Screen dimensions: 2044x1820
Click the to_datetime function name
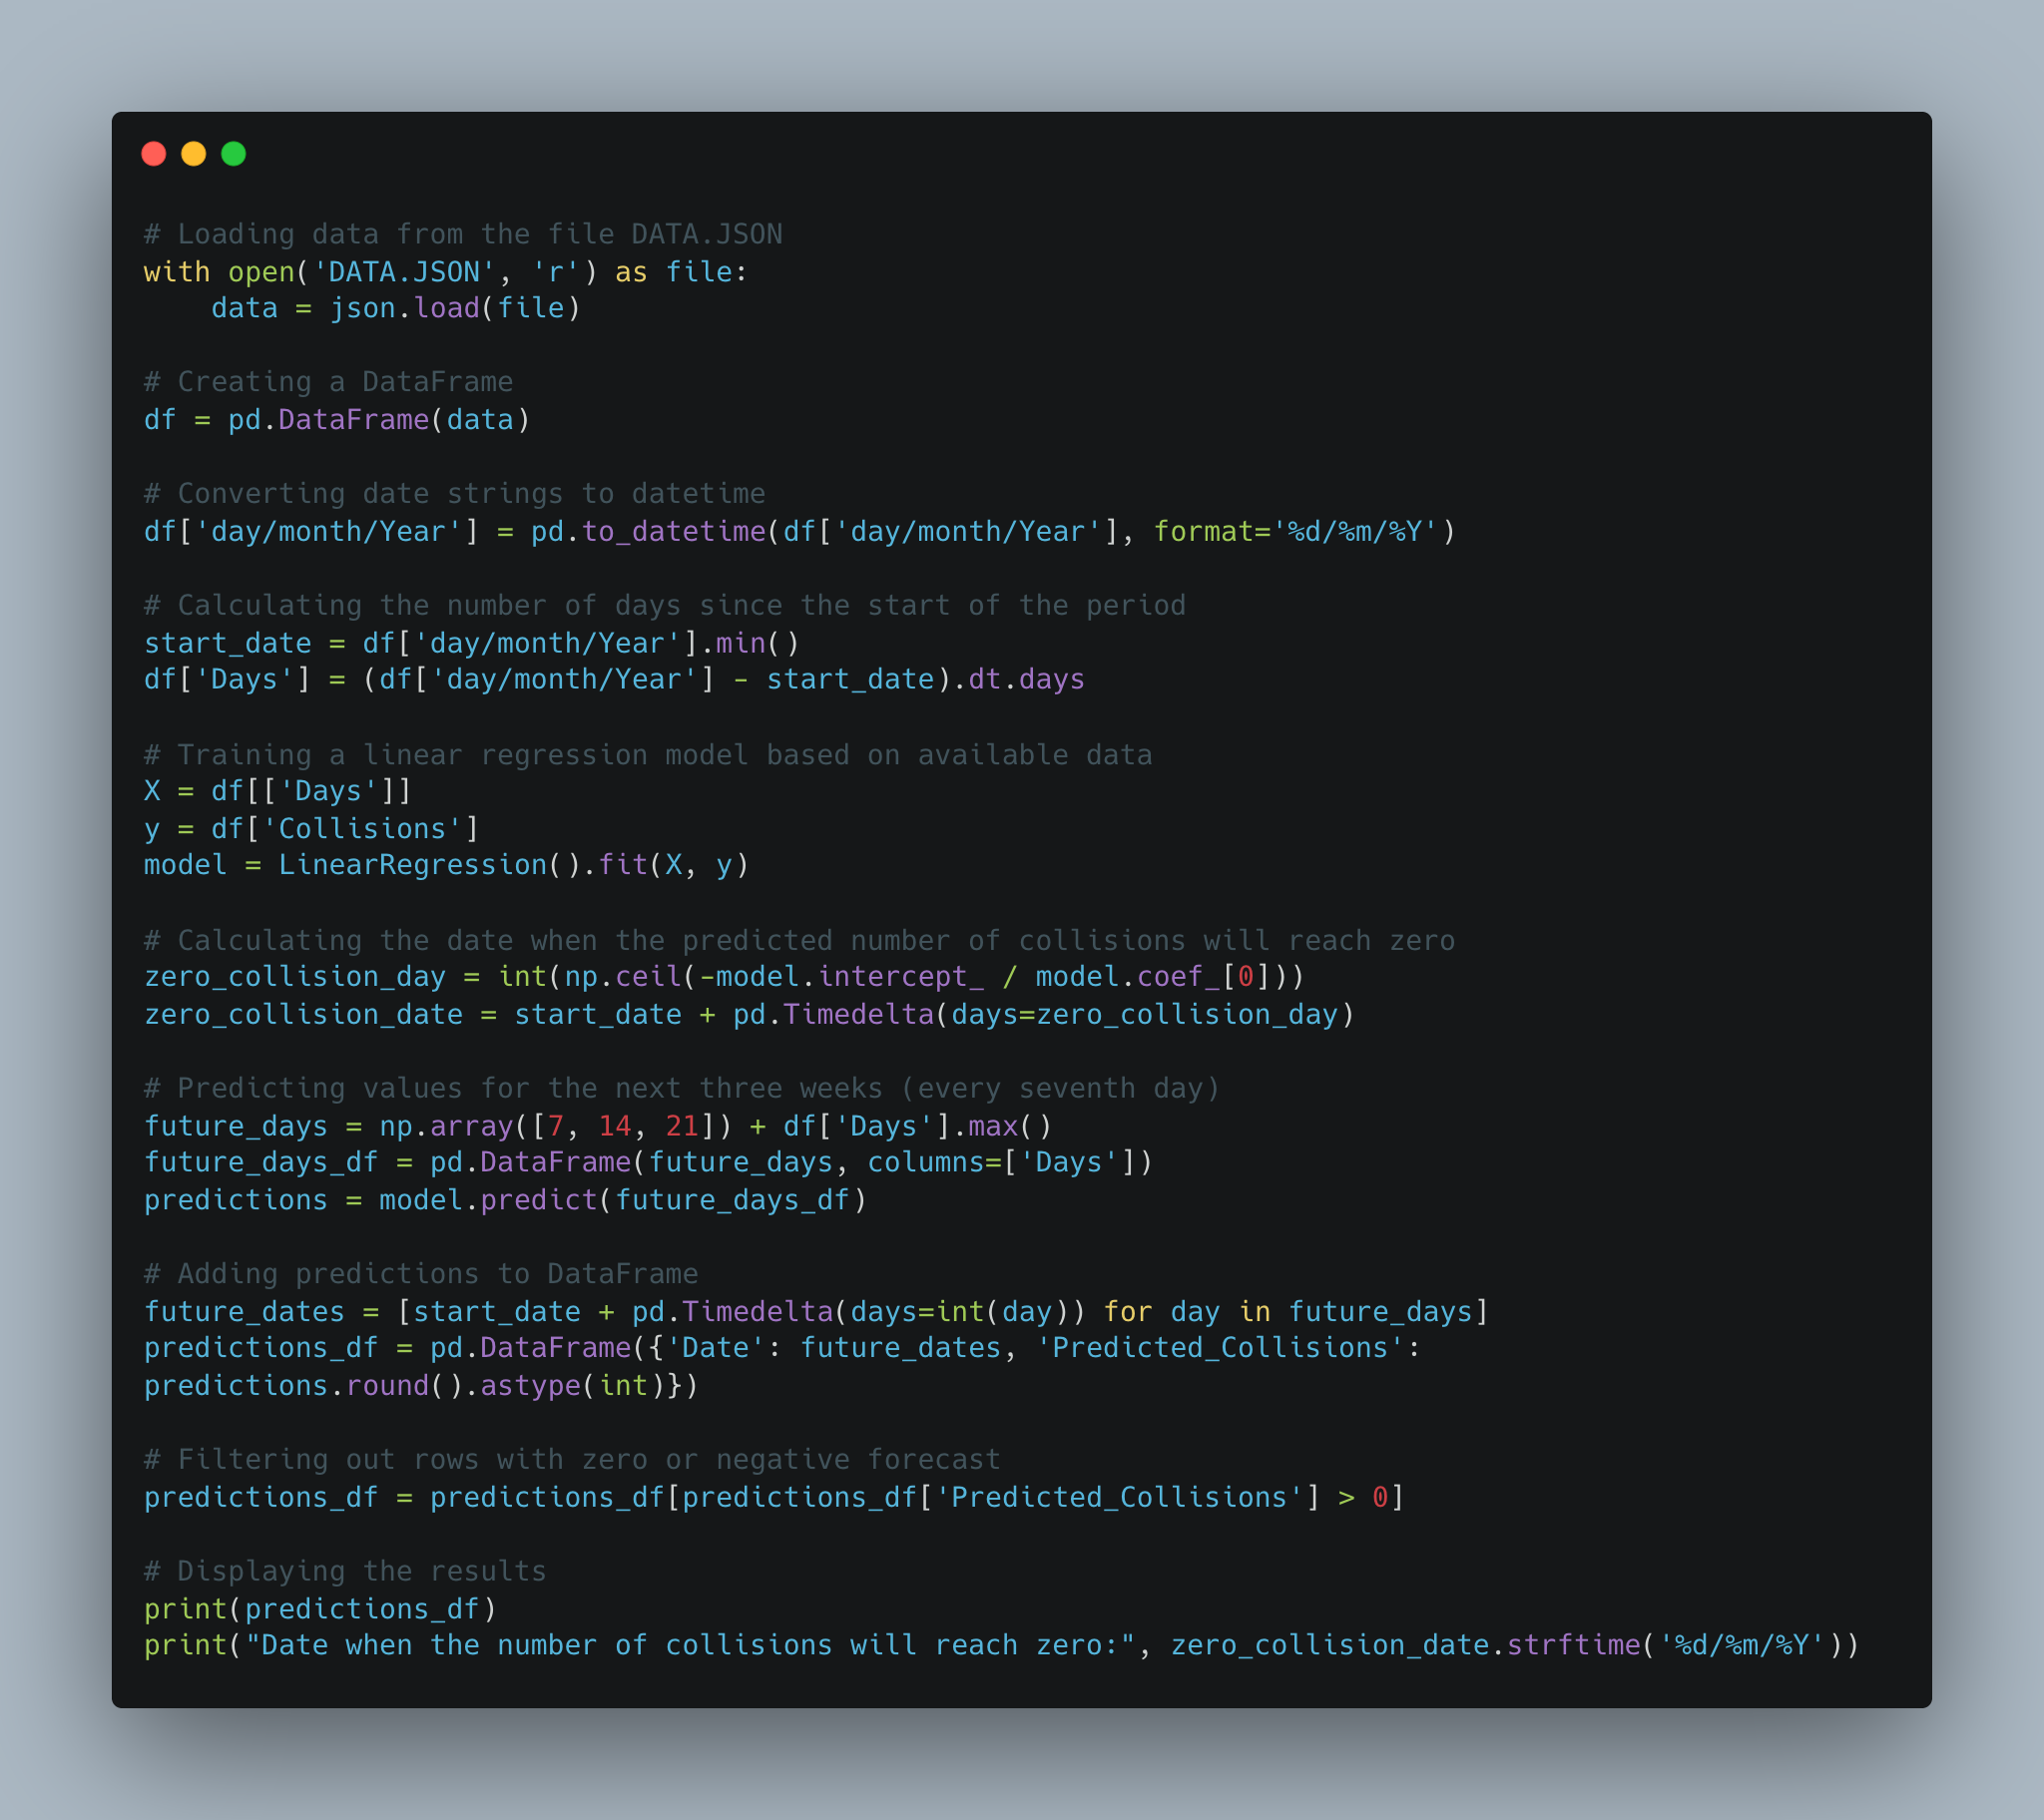[673, 532]
